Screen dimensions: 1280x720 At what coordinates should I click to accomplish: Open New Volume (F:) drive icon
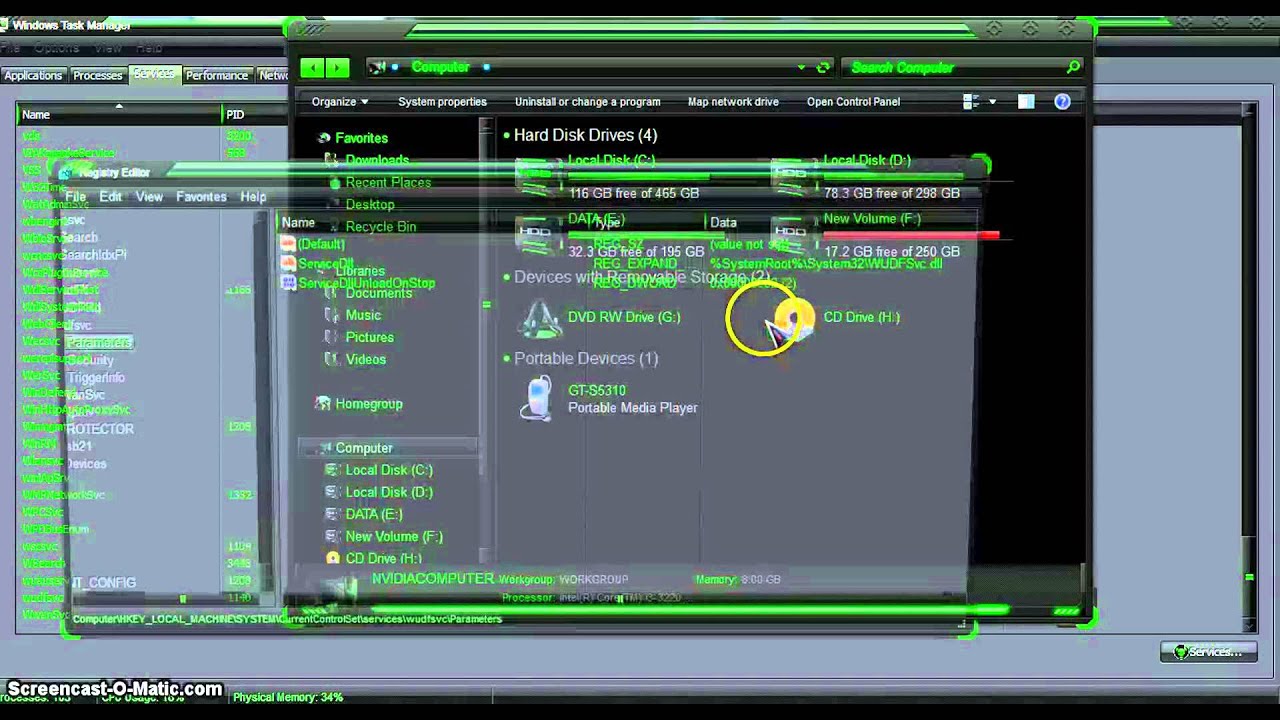pyautogui.click(x=792, y=234)
